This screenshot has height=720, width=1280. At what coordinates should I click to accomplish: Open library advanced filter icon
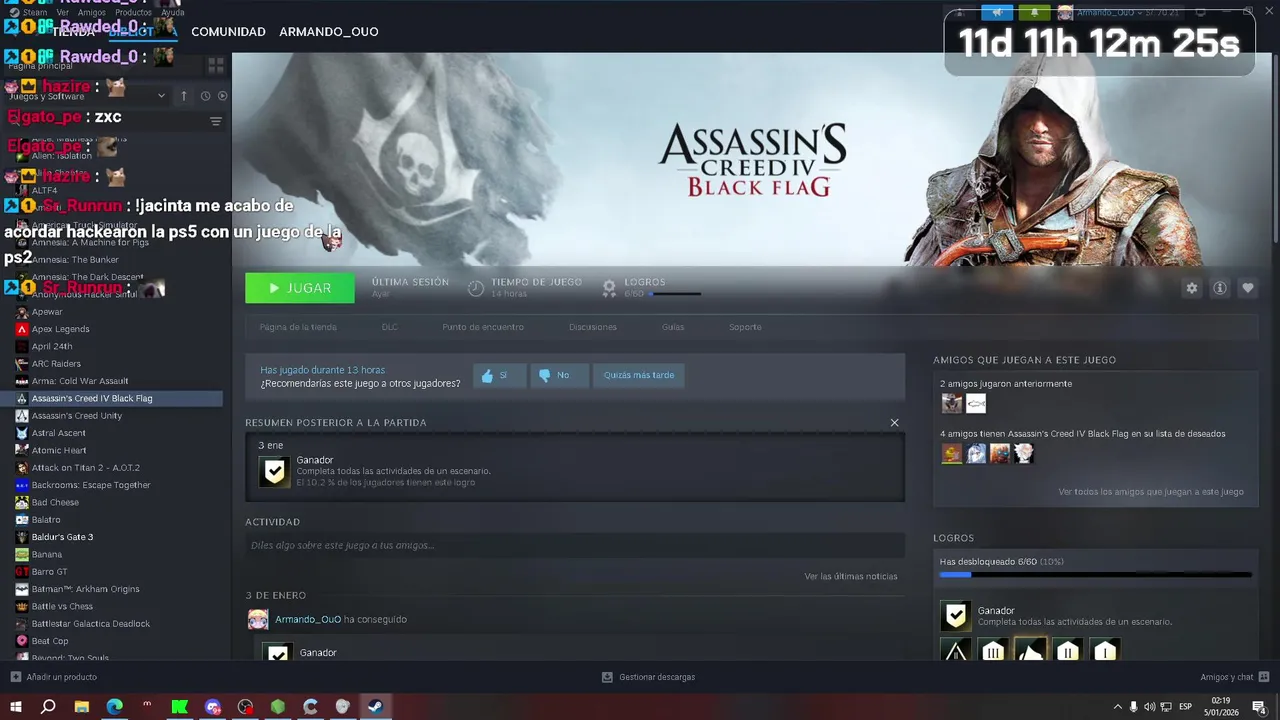216,121
